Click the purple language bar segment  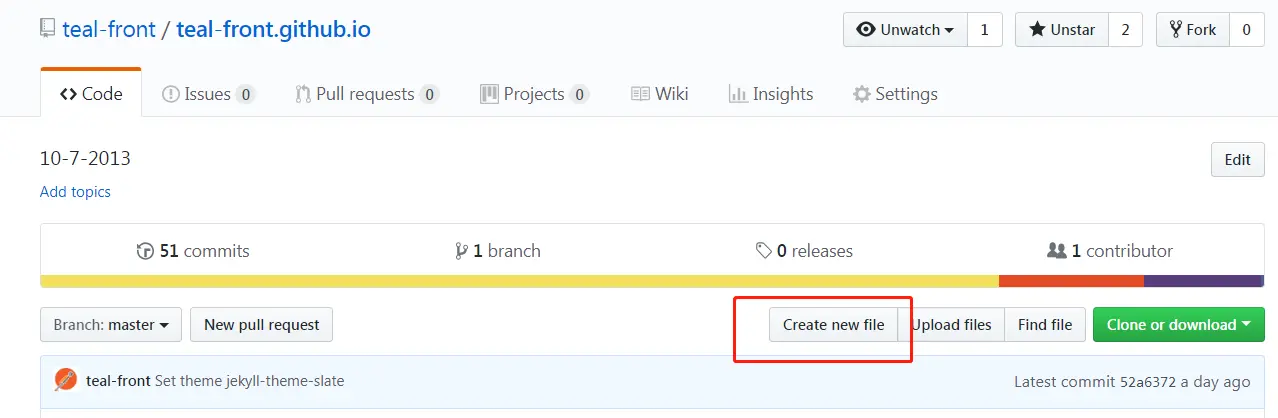point(1204,281)
